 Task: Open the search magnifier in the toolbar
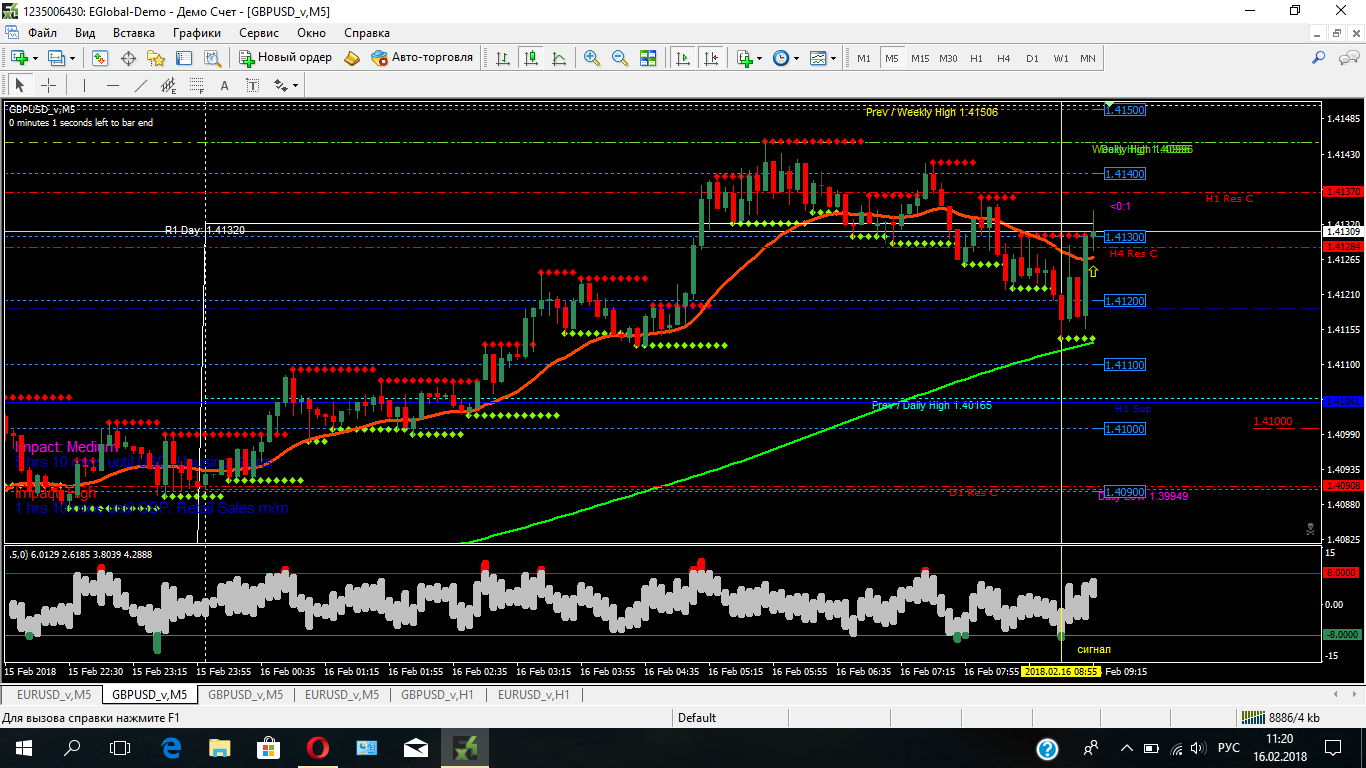(x=1318, y=58)
